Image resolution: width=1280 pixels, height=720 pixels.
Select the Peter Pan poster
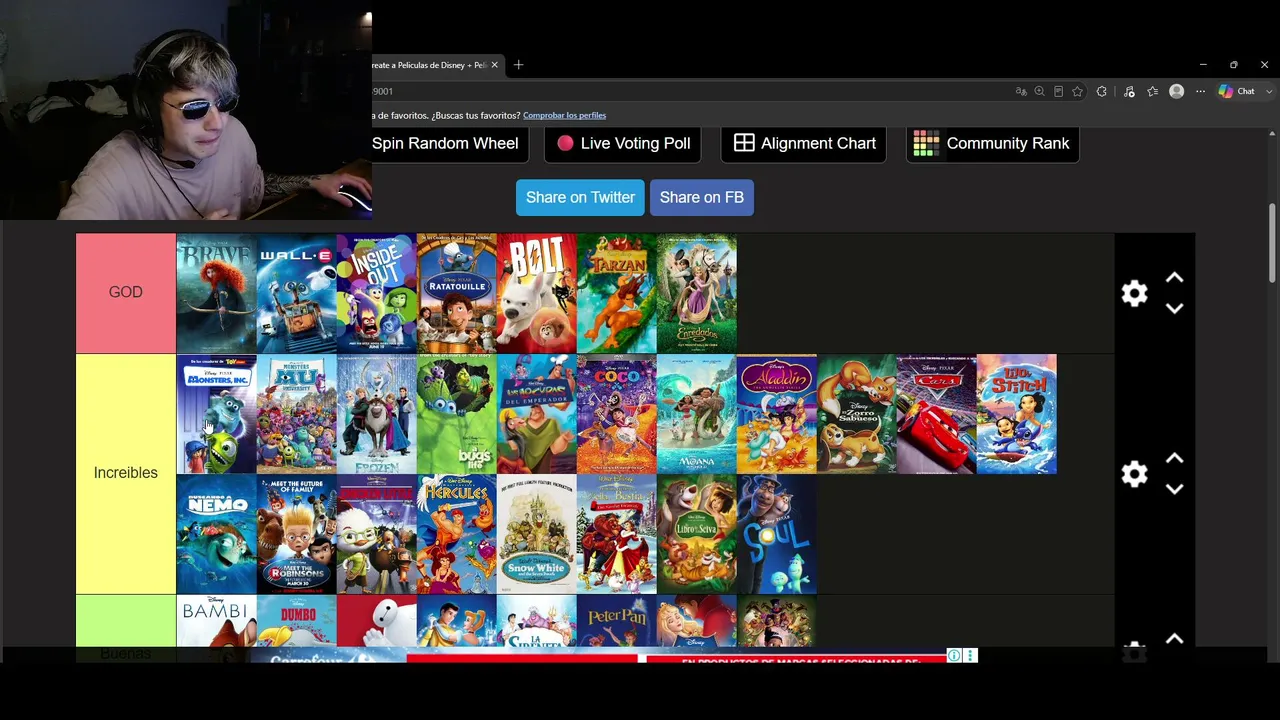click(x=617, y=621)
